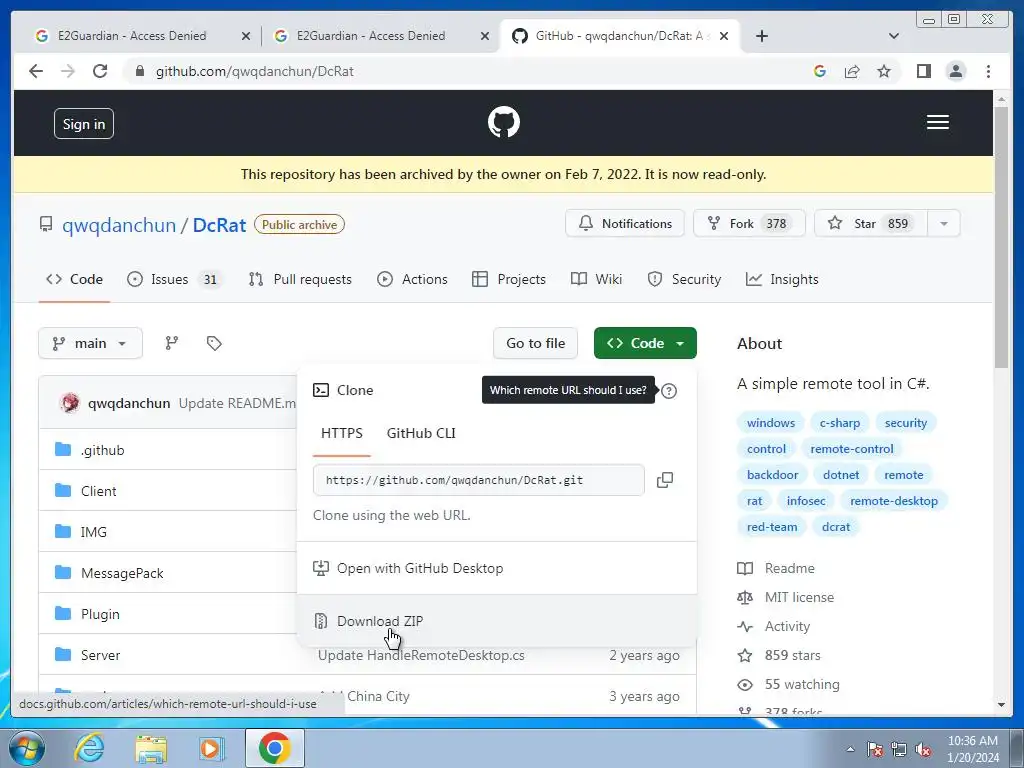Click the clone URL text field
This screenshot has width=1024, height=768.
479,480
